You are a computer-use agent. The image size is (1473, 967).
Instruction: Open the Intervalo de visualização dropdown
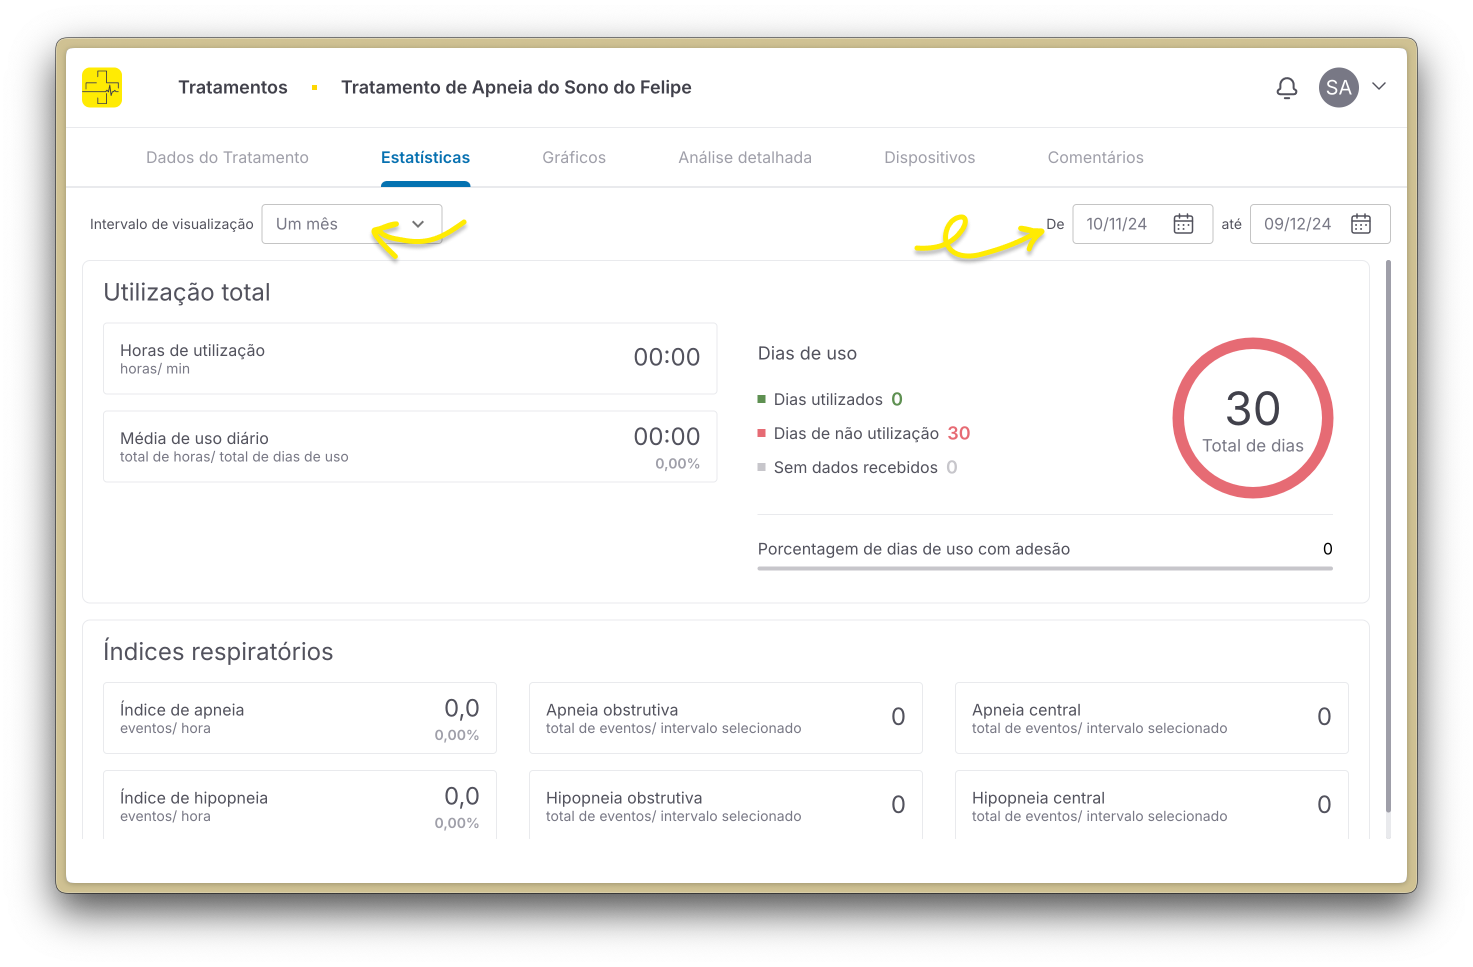(351, 224)
